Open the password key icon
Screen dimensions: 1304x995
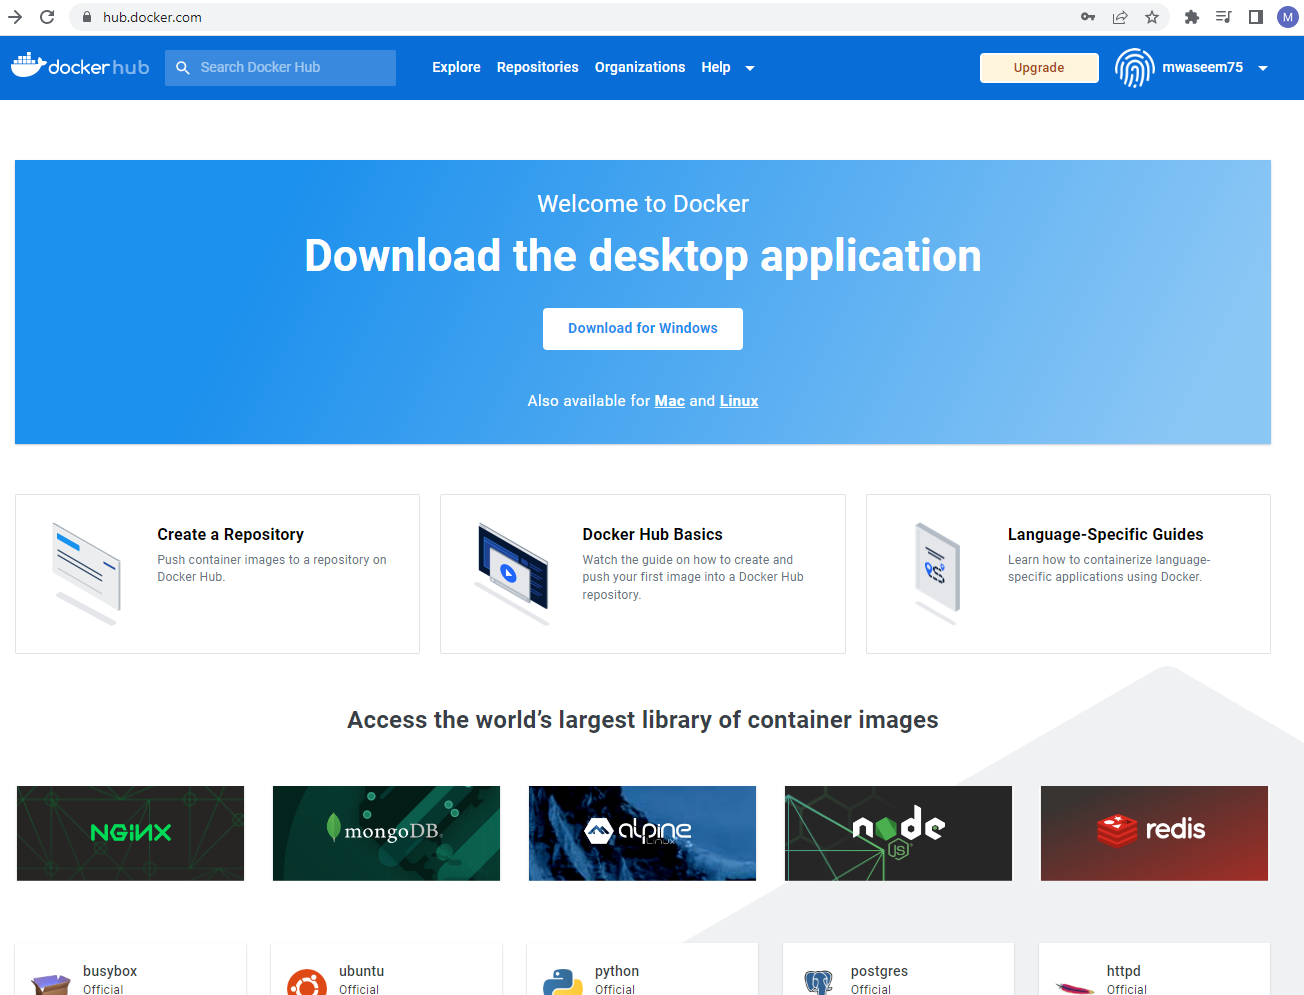pyautogui.click(x=1088, y=17)
